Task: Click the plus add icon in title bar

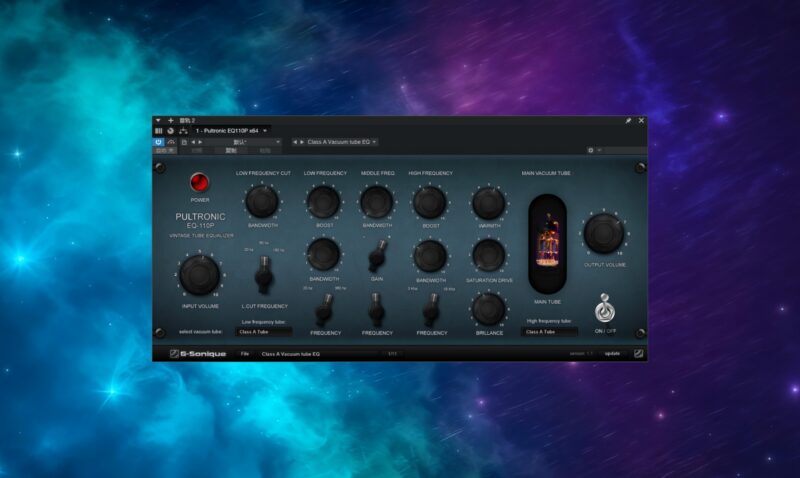Action: [170, 120]
